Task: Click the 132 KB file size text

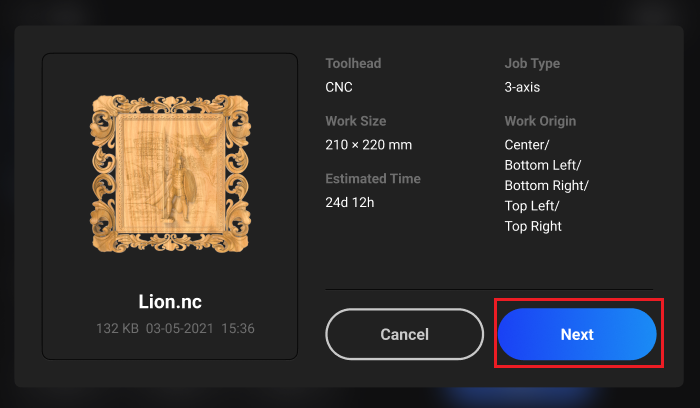Action: click(x=117, y=329)
